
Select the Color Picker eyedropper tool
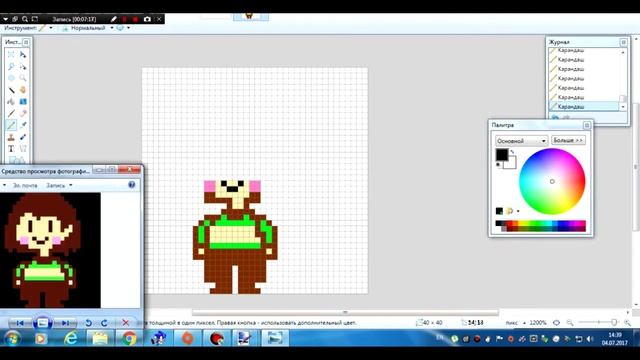click(23, 125)
